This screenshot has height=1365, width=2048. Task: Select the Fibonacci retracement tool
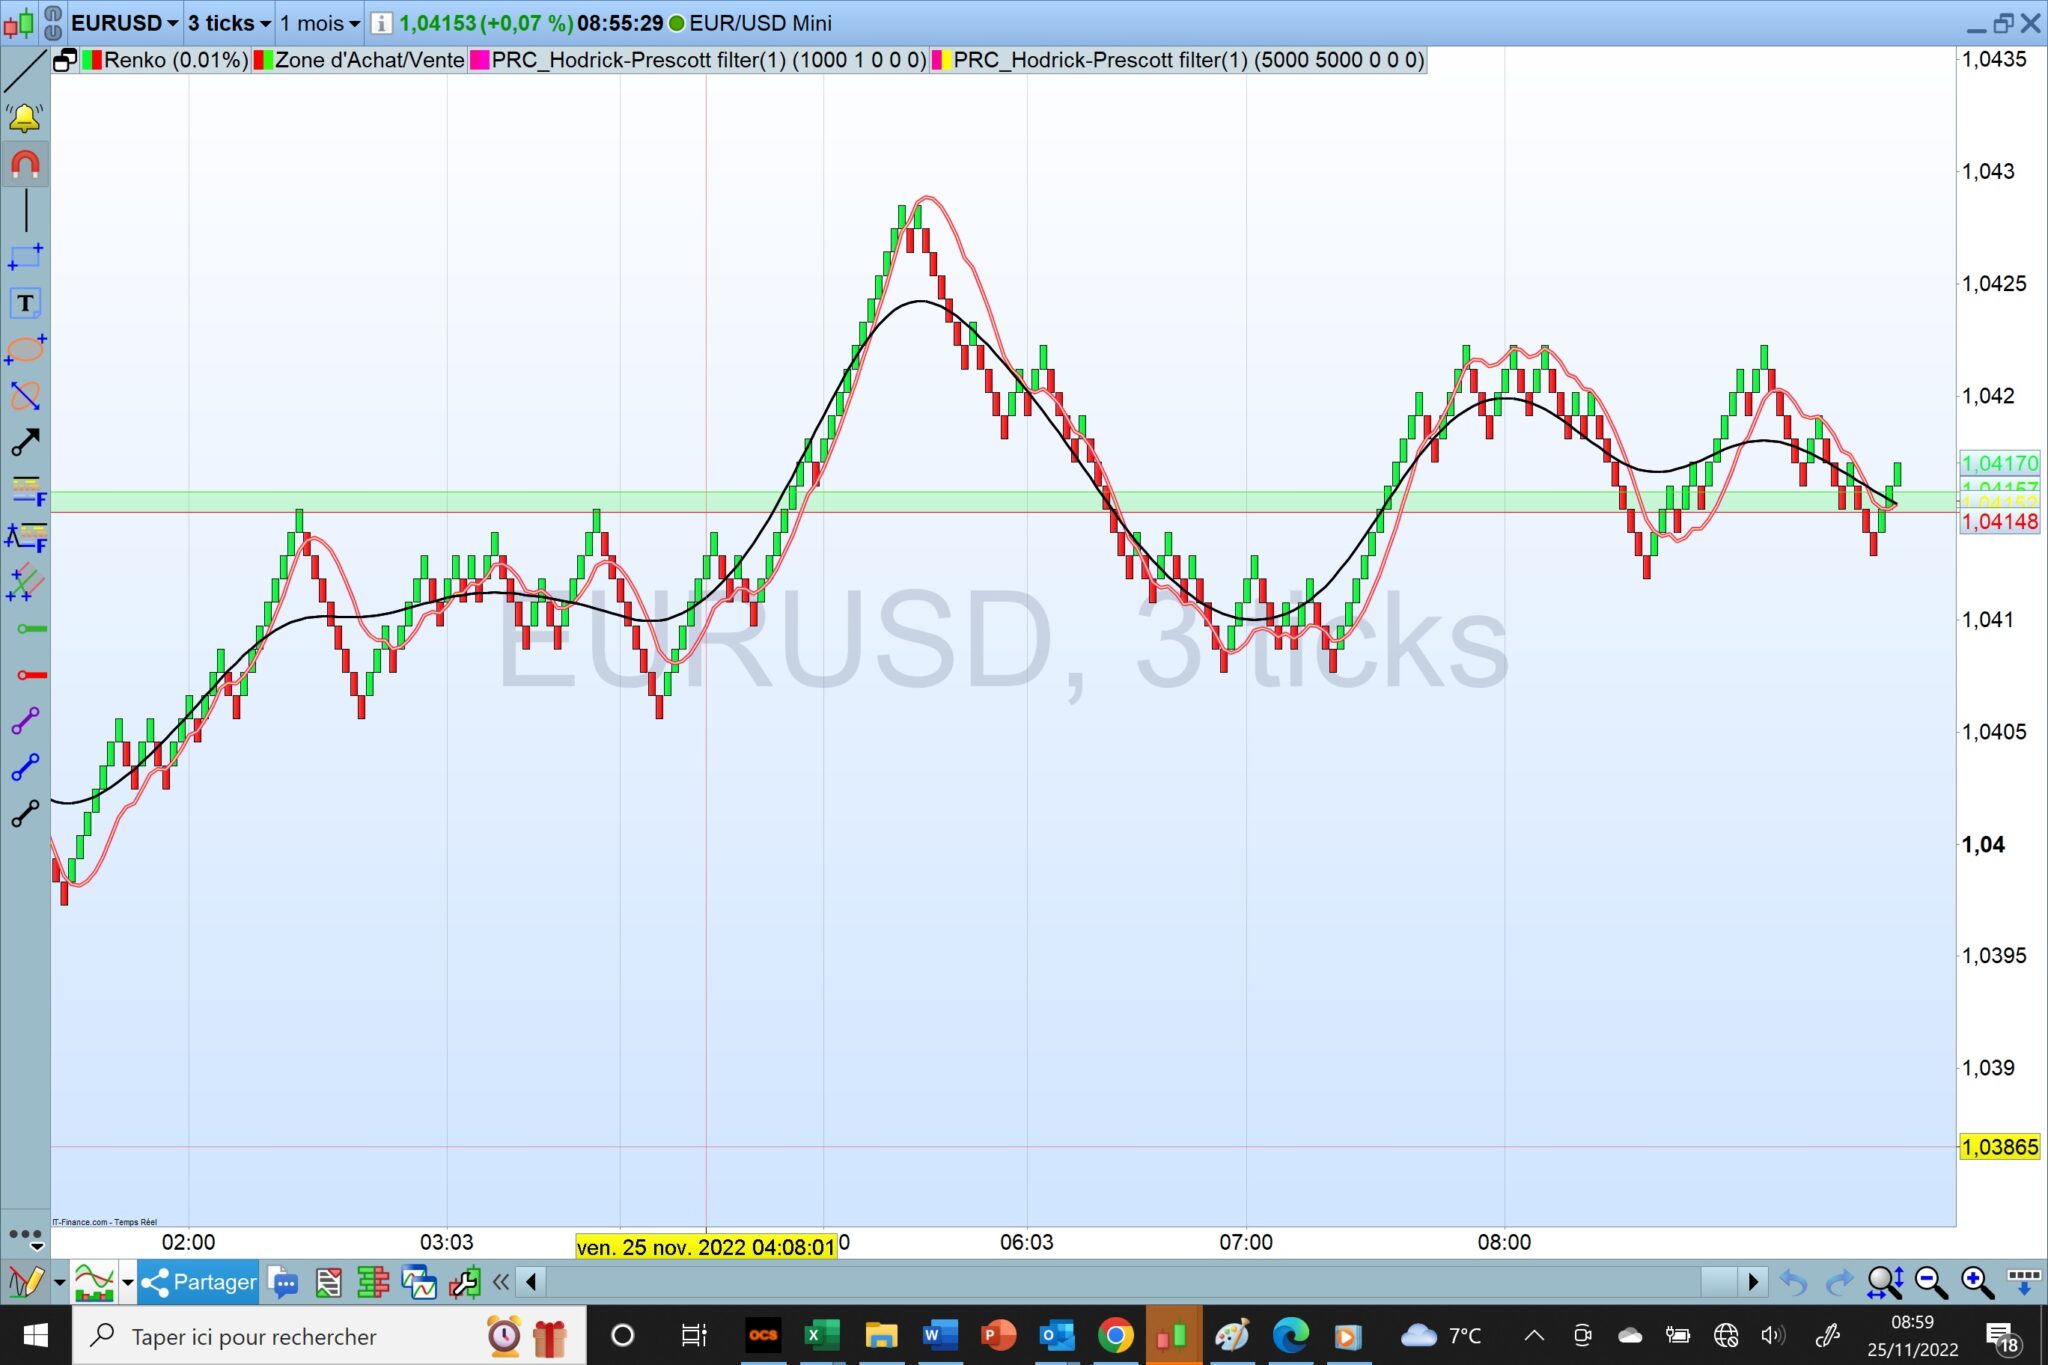point(27,490)
